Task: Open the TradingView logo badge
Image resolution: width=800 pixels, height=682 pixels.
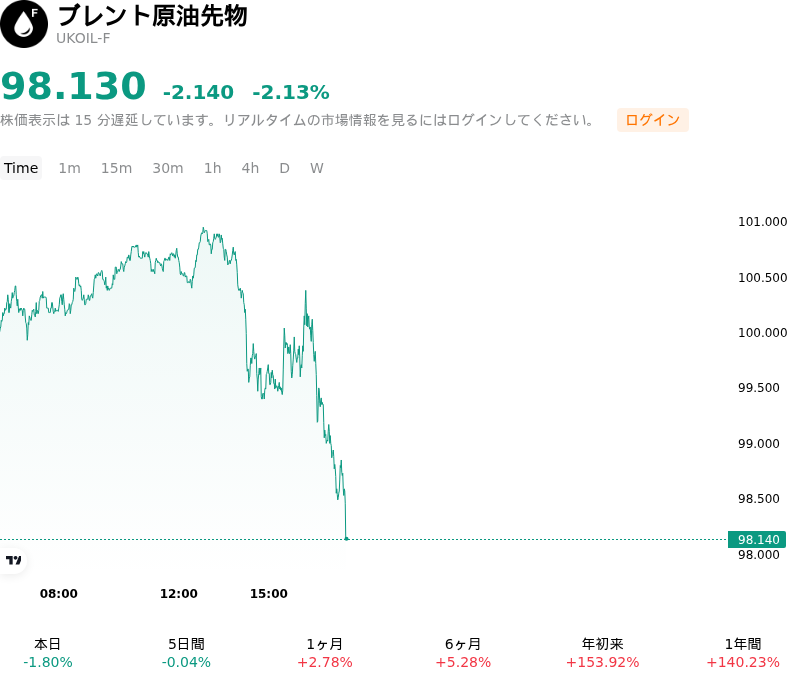Action: tap(13, 561)
